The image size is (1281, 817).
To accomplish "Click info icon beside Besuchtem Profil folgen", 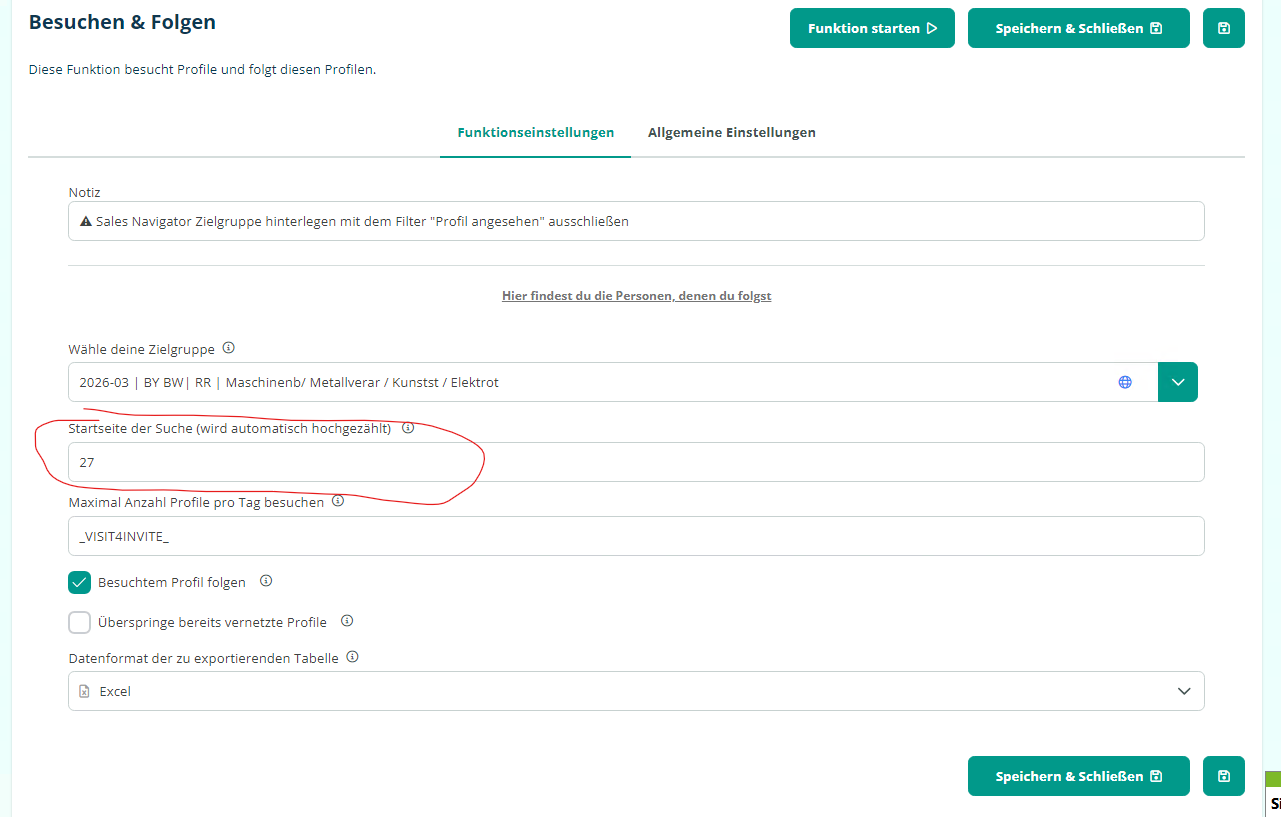I will click(266, 581).
